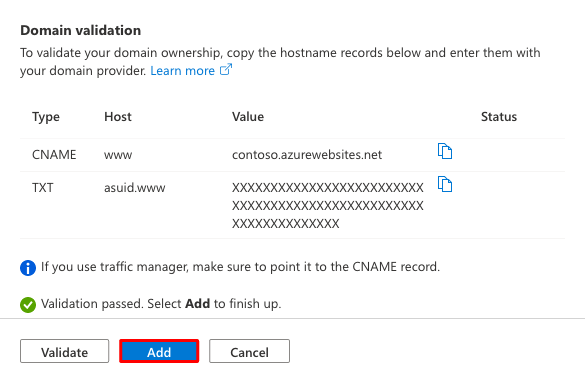Click the Add button to finish

(159, 351)
